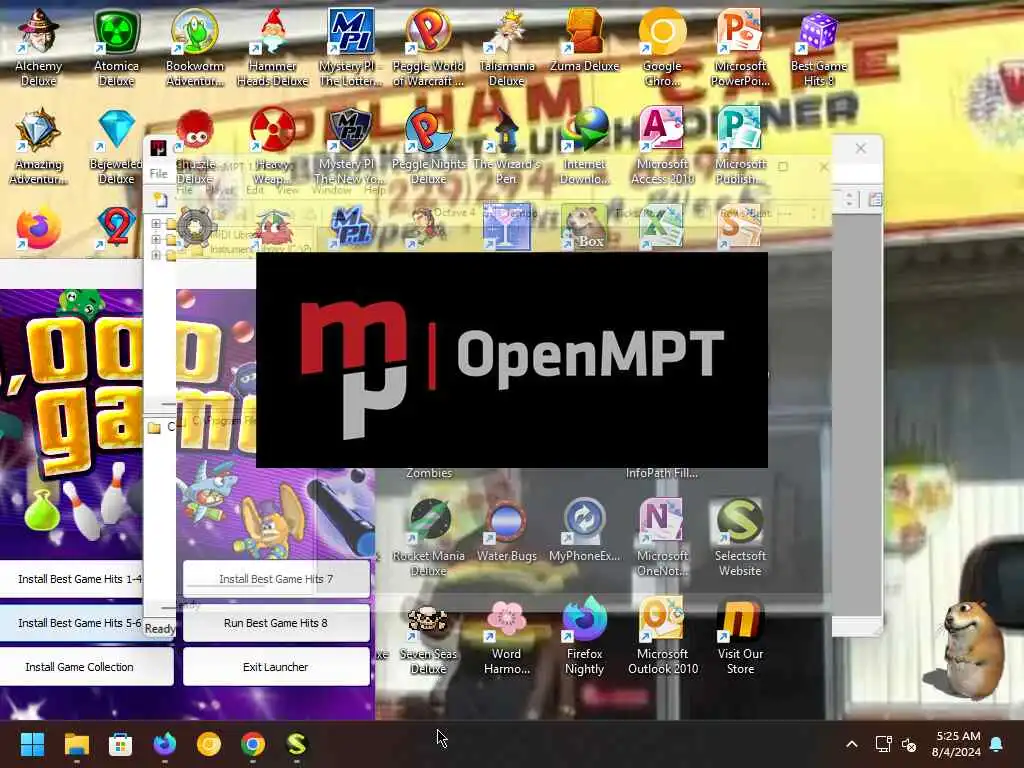Open the Excel desktop shortcut icon
Viewport: 1024px width, 768px height.
661,226
